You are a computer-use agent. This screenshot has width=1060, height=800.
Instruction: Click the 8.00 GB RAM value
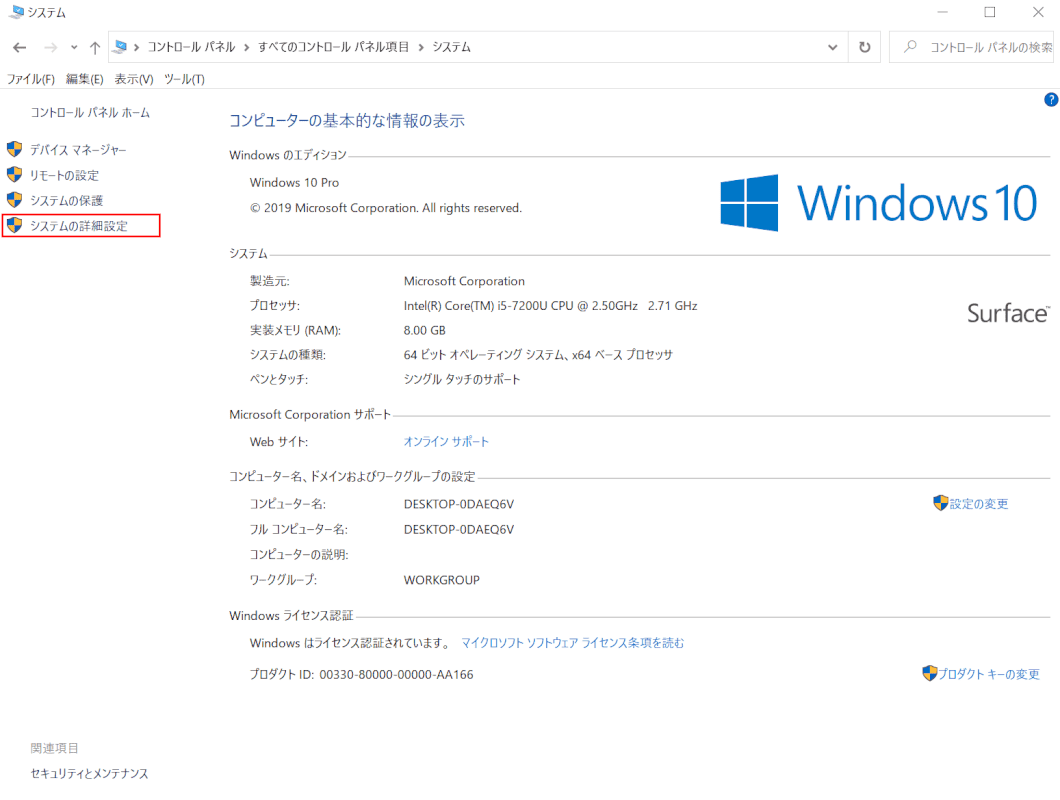pyautogui.click(x=425, y=331)
